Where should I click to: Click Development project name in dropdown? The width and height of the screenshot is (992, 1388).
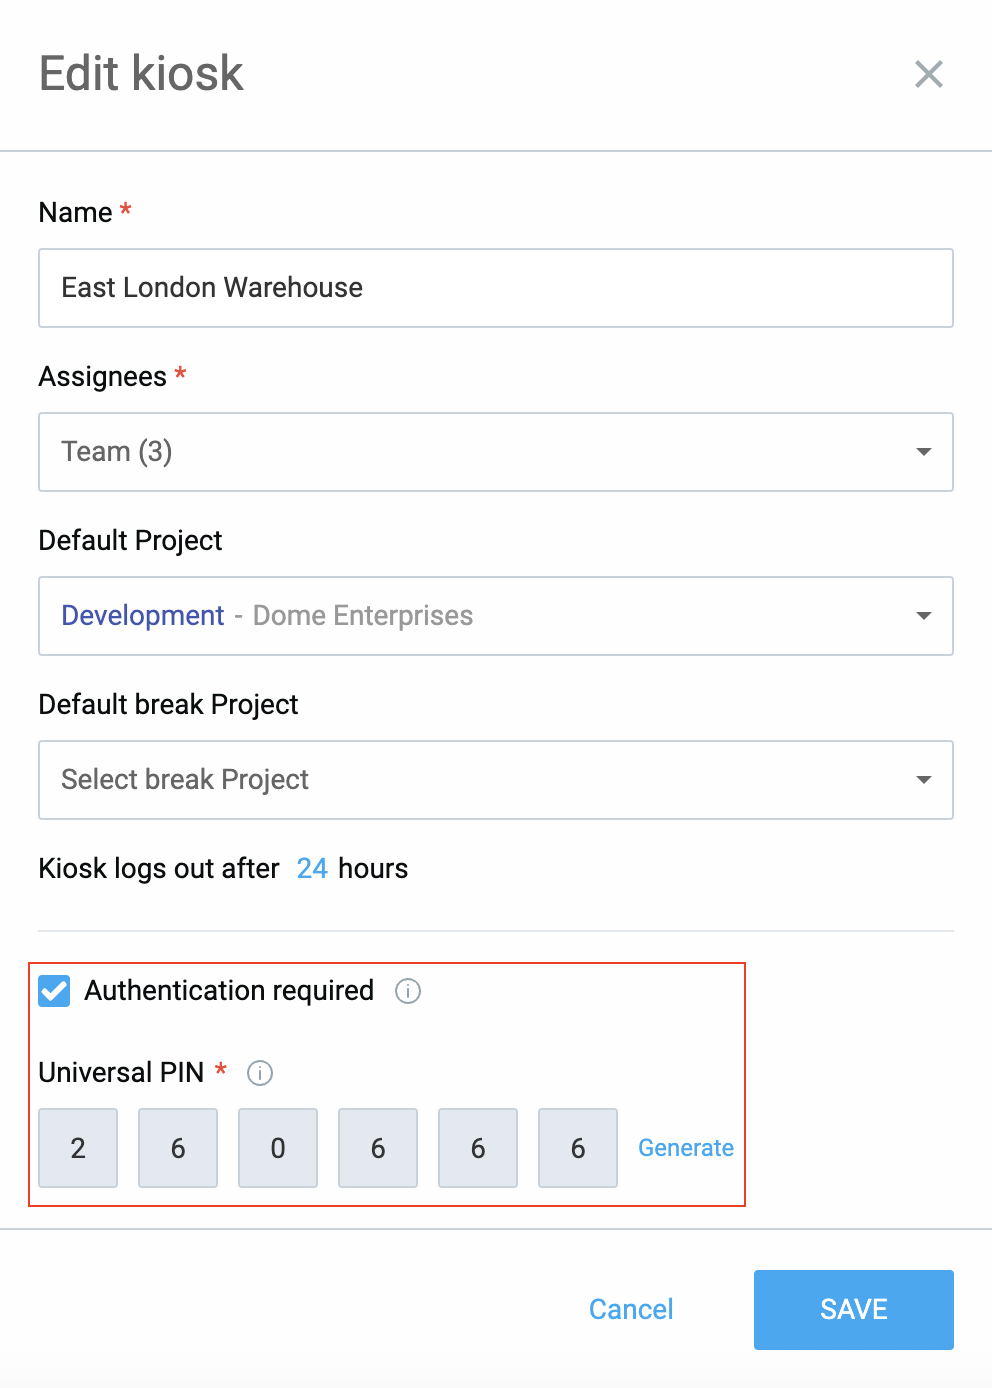click(143, 616)
